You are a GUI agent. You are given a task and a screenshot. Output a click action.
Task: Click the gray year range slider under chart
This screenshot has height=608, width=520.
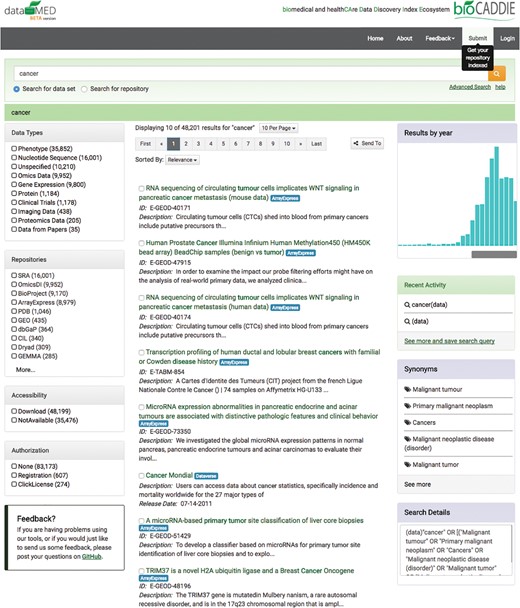tap(494, 254)
